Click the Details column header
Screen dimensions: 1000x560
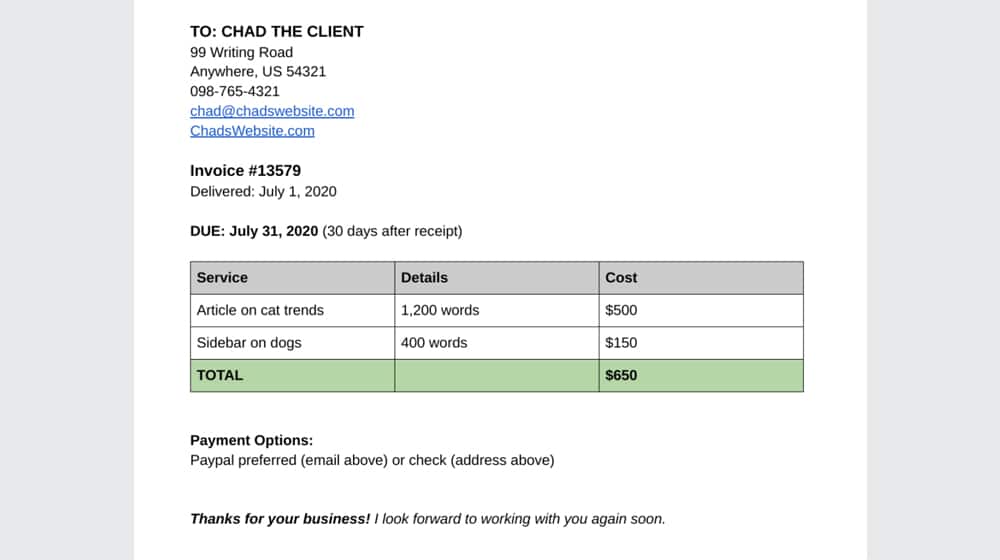(x=497, y=278)
